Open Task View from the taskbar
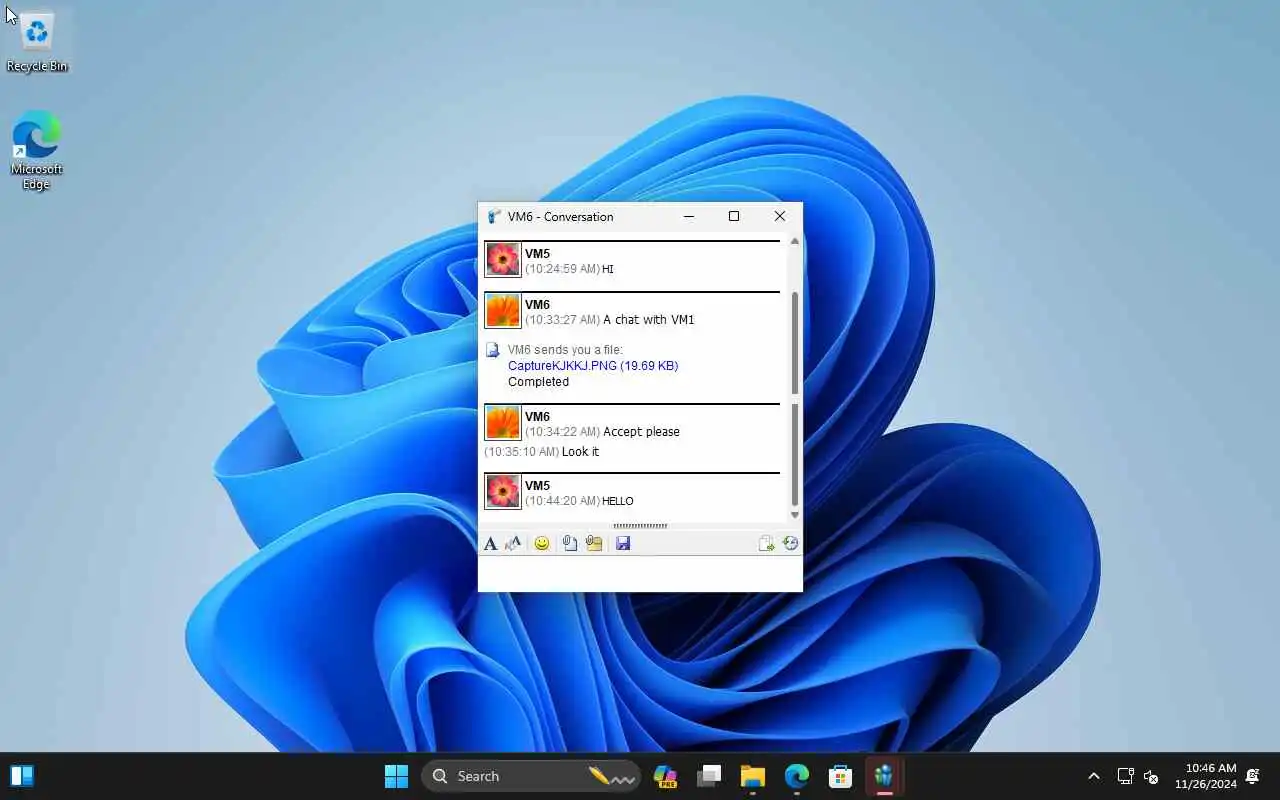Screen dimensions: 1280x800 tap(709, 776)
